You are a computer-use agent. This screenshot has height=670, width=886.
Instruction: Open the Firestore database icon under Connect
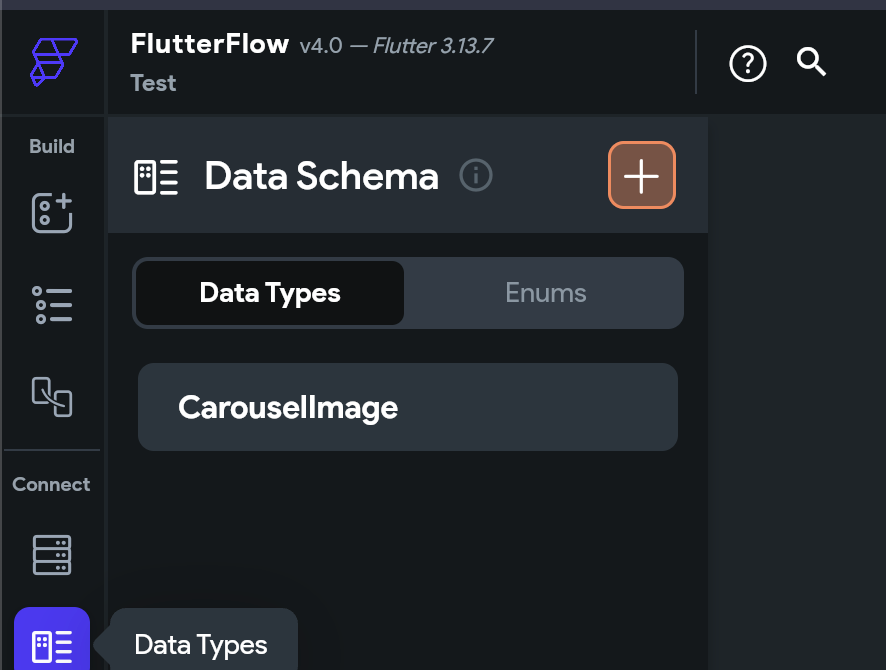[52, 555]
